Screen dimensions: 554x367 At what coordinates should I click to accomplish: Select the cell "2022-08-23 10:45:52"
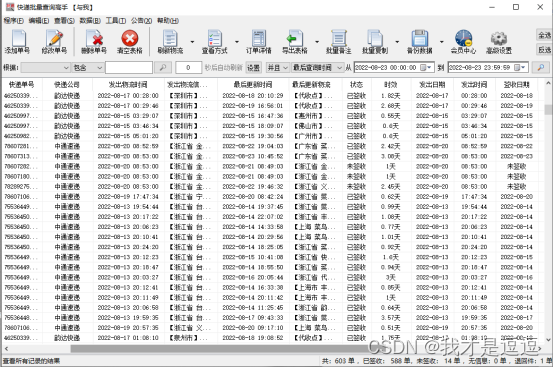coord(253,156)
